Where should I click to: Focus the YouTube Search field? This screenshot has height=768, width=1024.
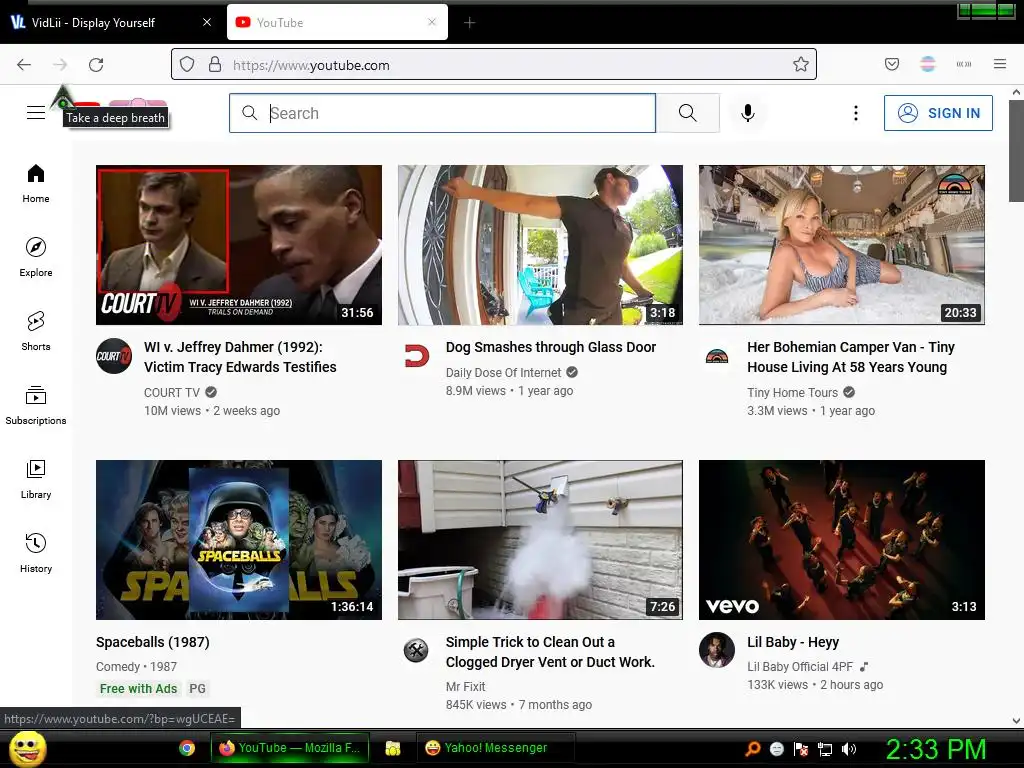442,113
